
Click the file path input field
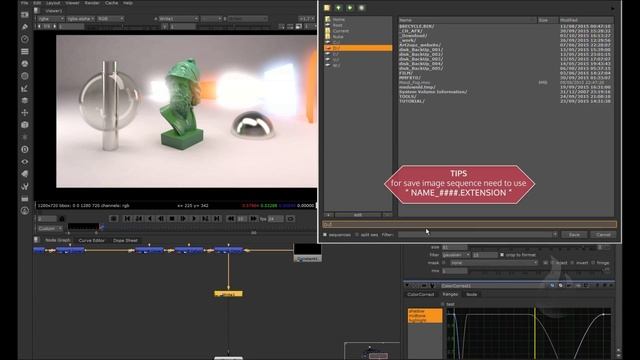tap(469, 224)
